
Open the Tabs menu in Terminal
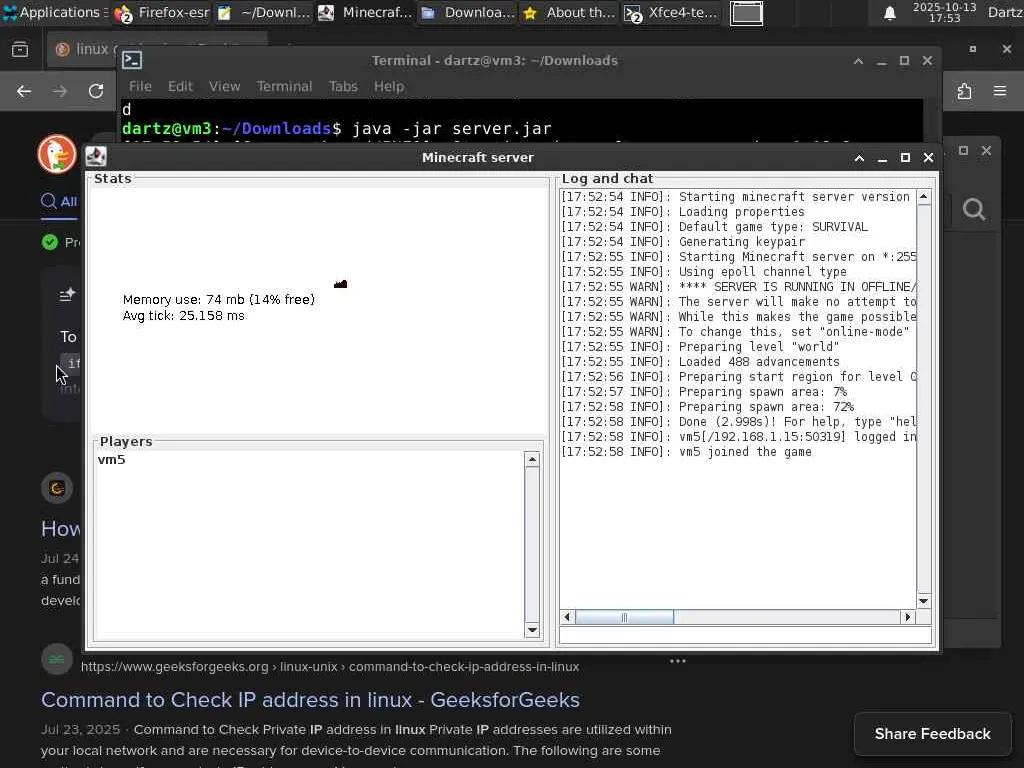[343, 86]
